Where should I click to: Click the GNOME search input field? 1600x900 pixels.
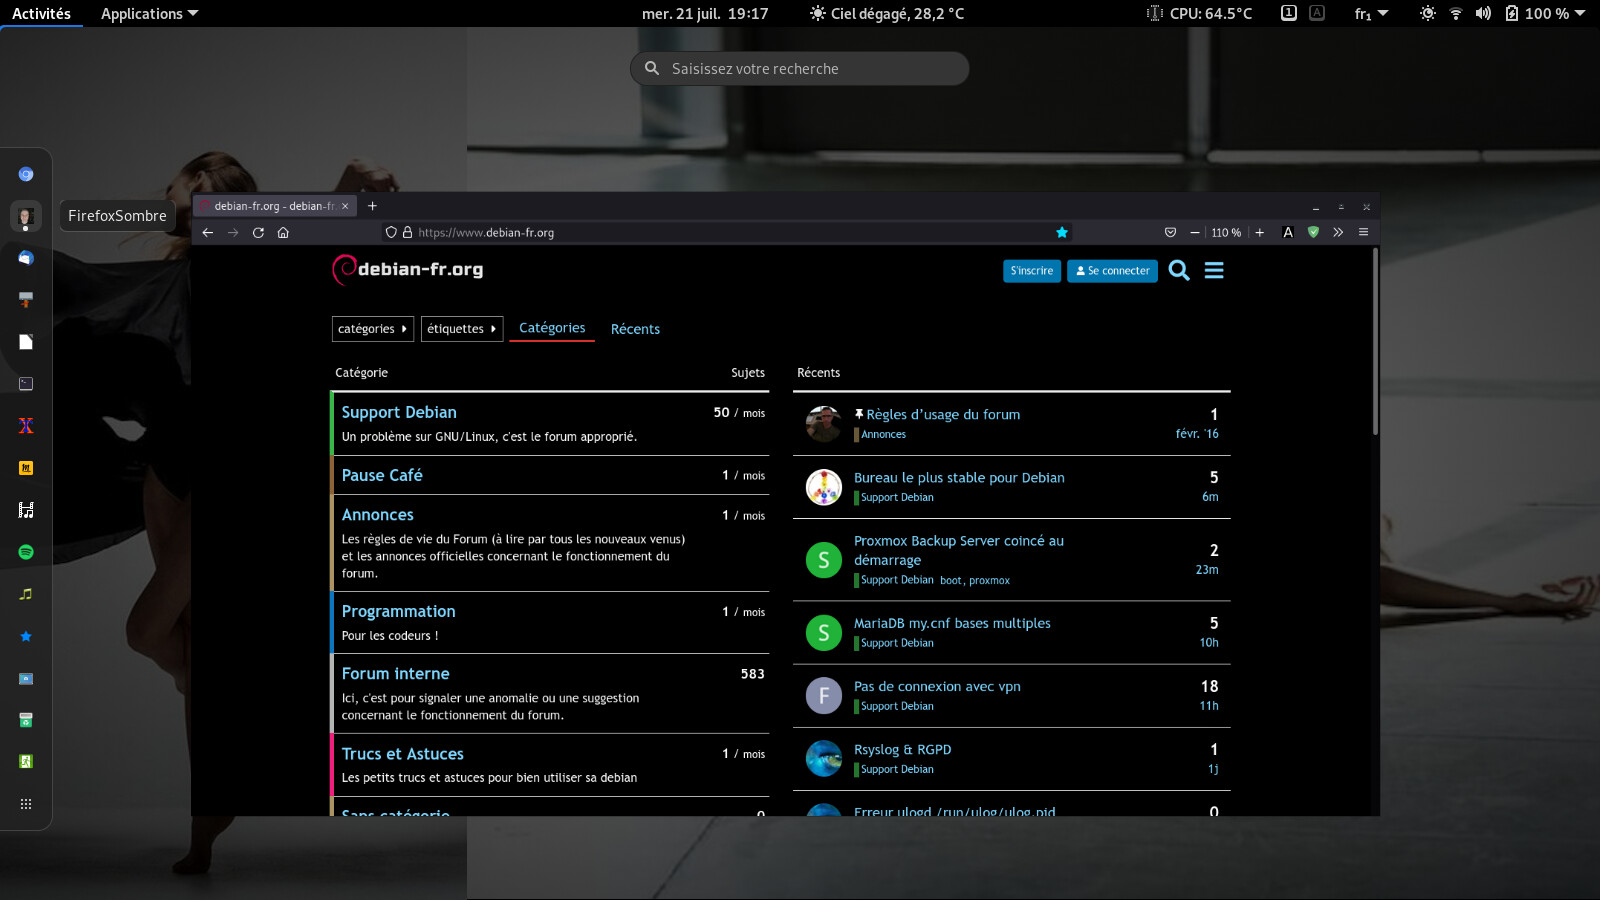pyautogui.click(x=800, y=69)
